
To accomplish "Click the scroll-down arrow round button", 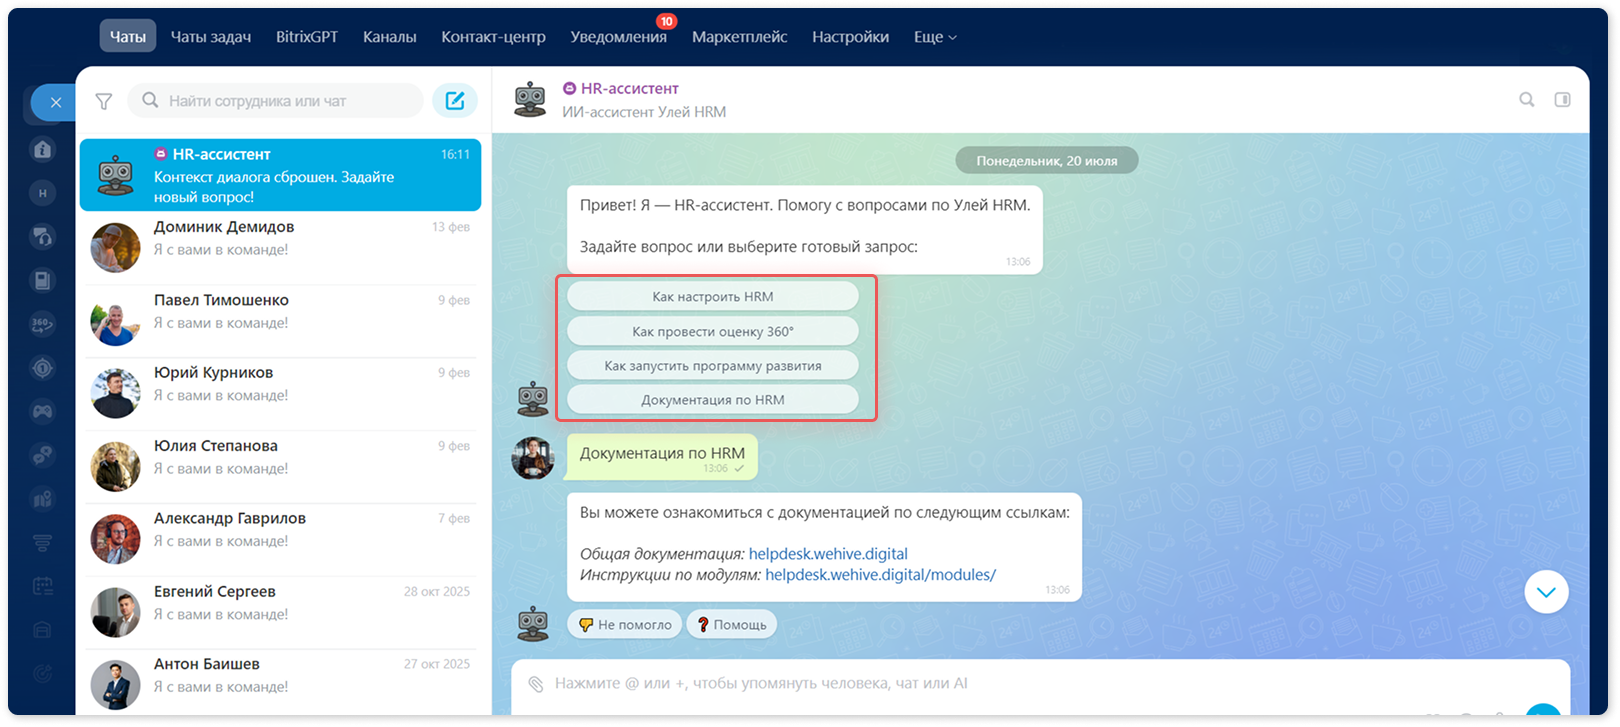I will [x=1547, y=592].
